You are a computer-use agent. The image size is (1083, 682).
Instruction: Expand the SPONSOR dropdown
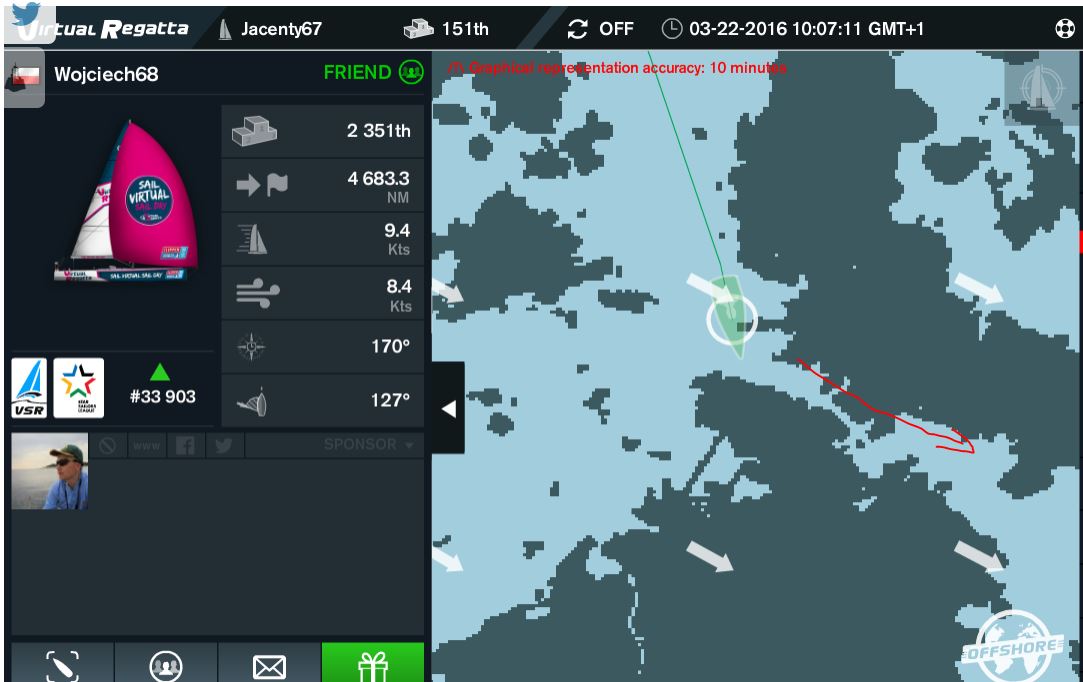click(367, 445)
